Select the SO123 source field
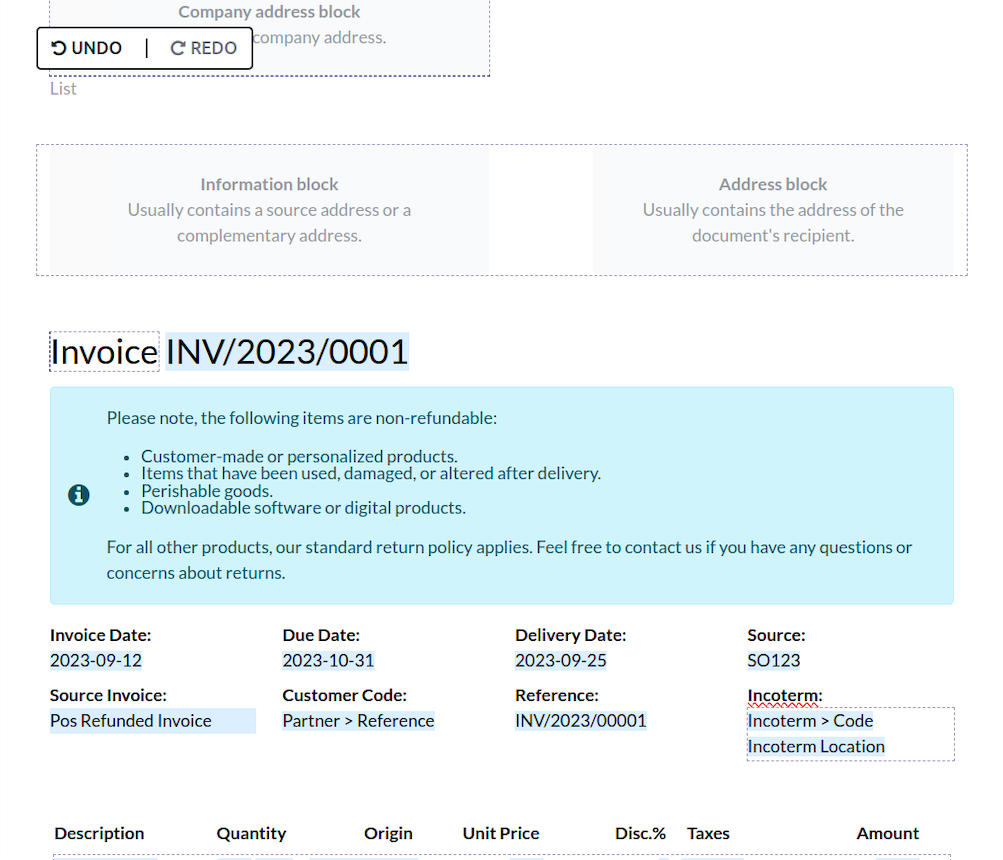Viewport: 1003px width, 860px height. click(x=773, y=660)
